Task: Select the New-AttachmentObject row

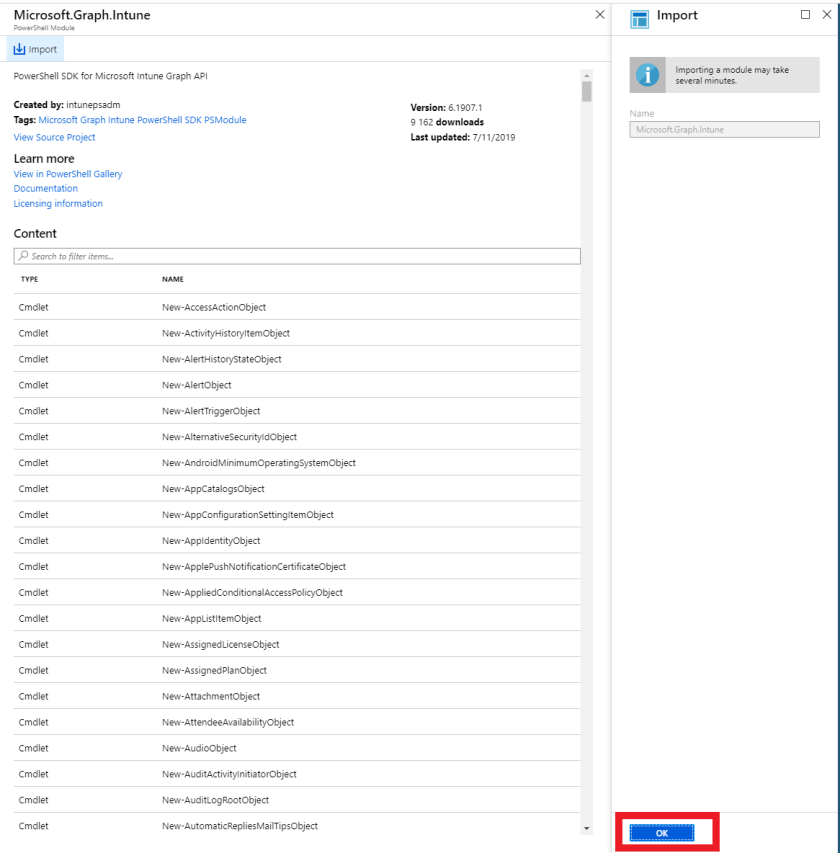Action: click(x=297, y=696)
